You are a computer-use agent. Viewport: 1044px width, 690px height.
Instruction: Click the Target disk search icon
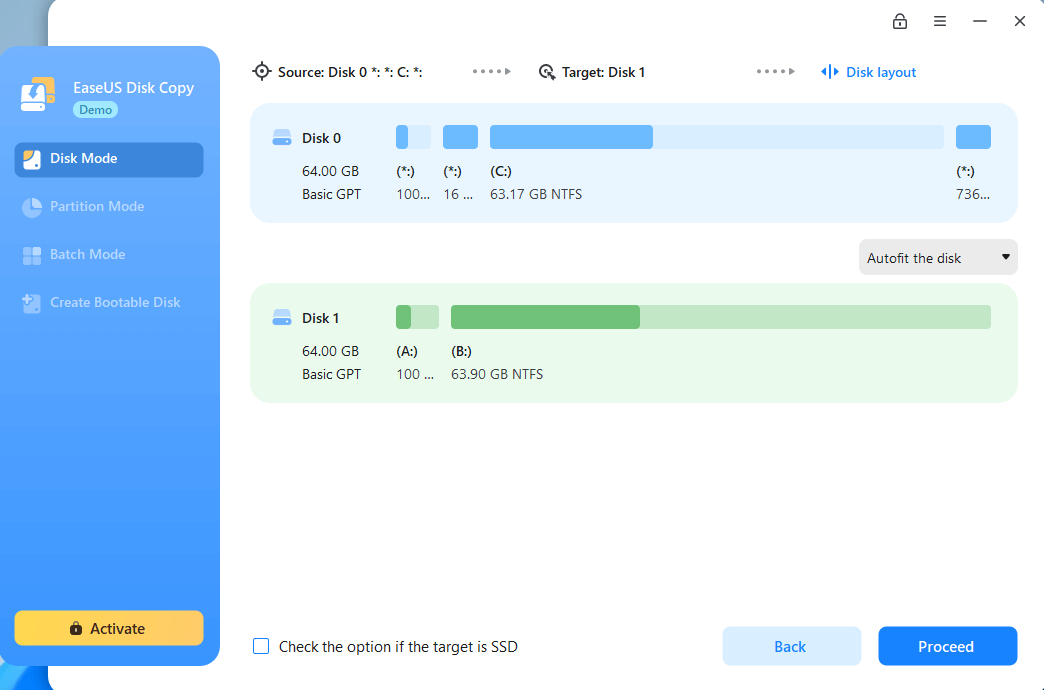click(547, 72)
